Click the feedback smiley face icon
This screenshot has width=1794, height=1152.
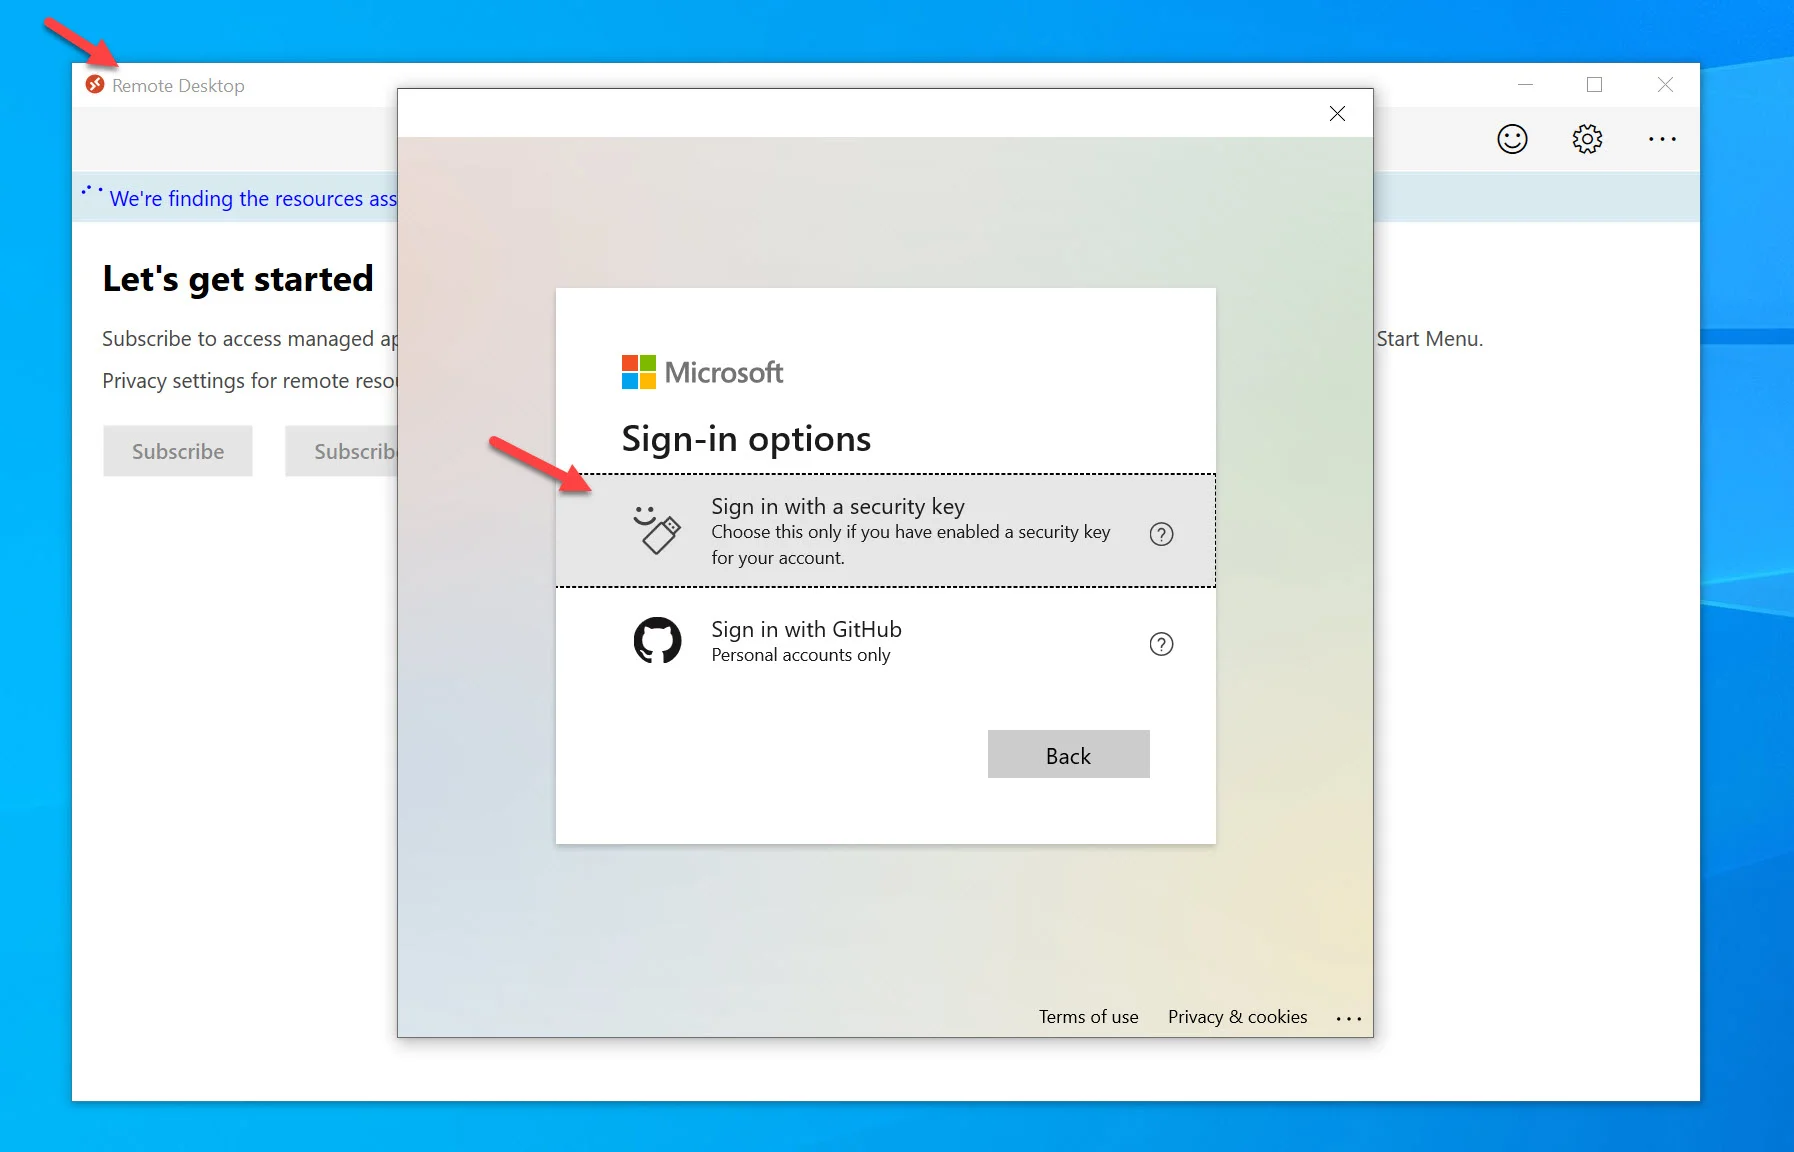1512,139
